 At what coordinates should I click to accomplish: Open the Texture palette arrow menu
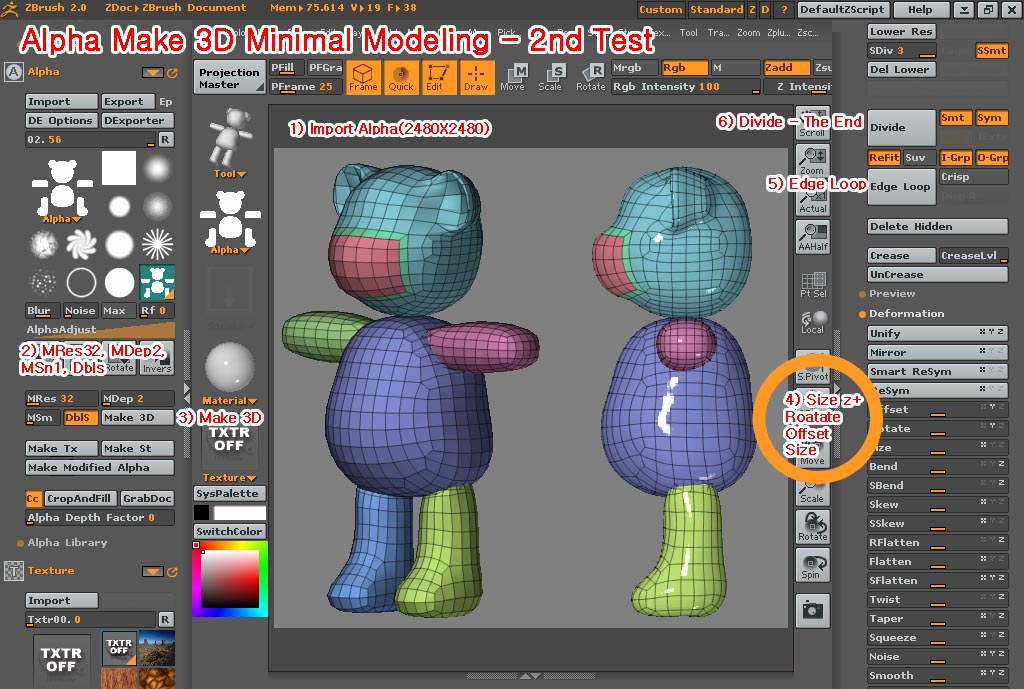pos(153,571)
